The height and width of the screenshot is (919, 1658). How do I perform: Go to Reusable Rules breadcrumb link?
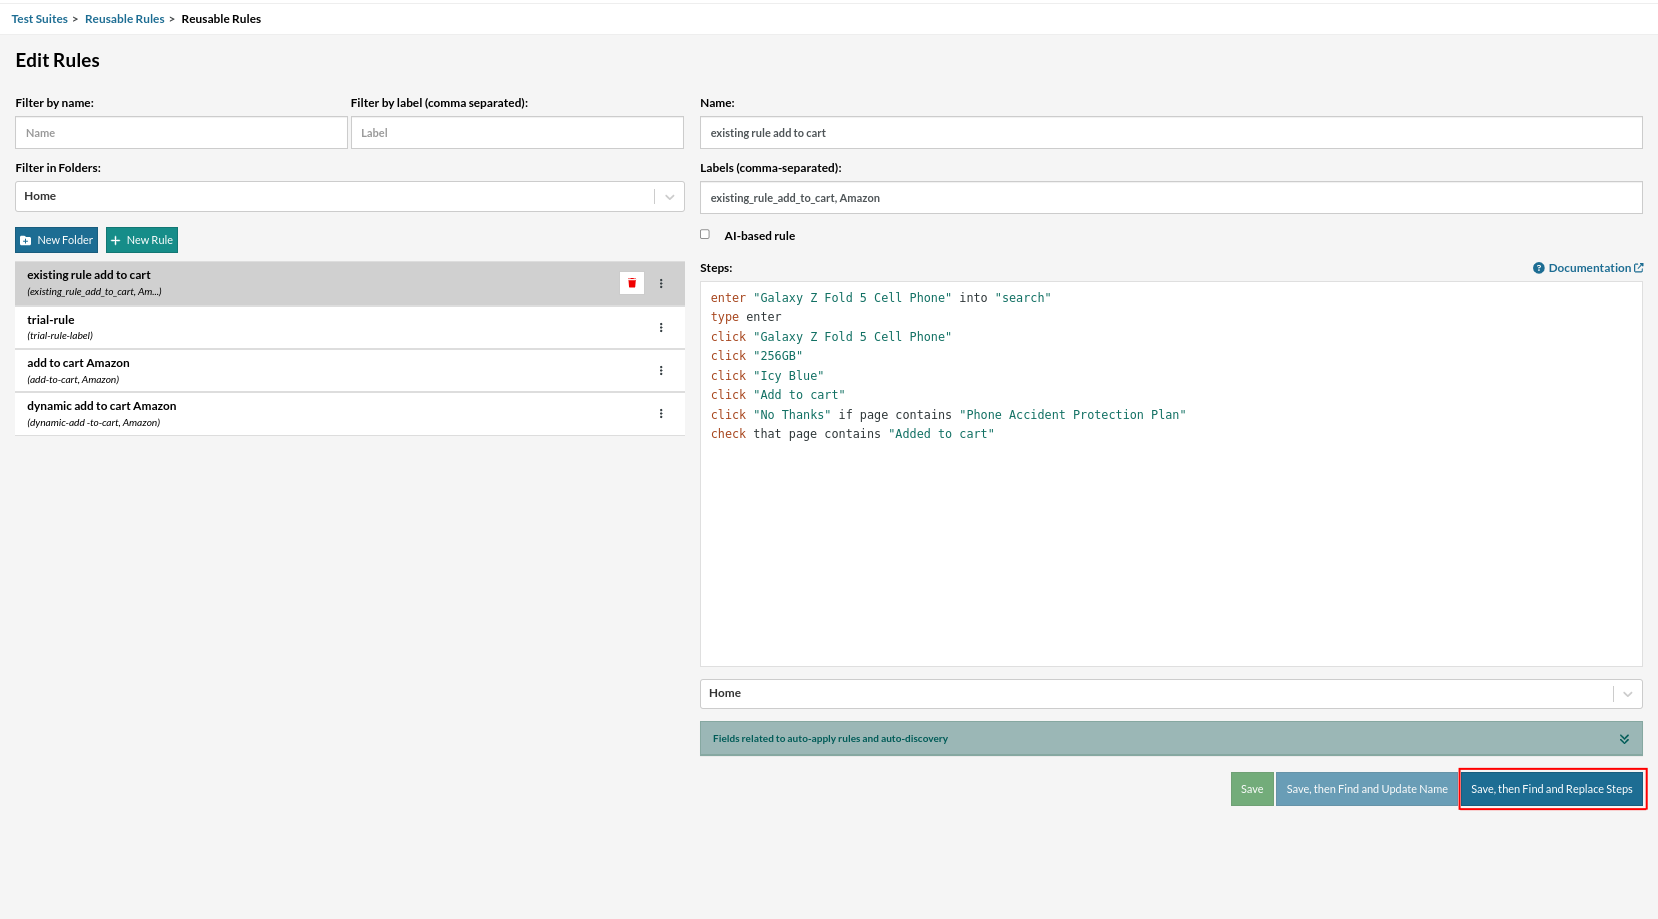[124, 19]
